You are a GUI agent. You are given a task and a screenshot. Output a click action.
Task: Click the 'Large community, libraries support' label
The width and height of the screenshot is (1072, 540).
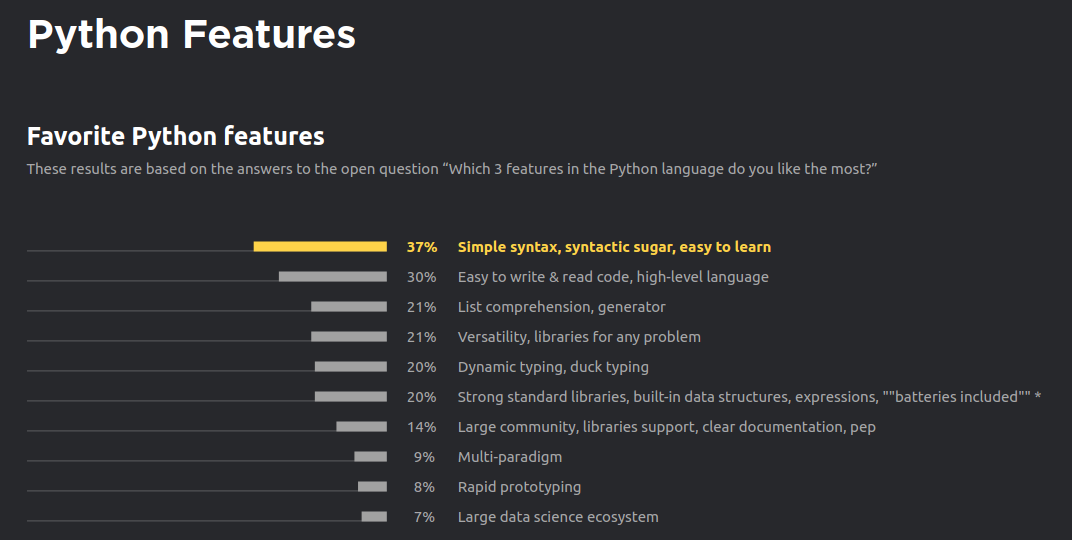667,427
